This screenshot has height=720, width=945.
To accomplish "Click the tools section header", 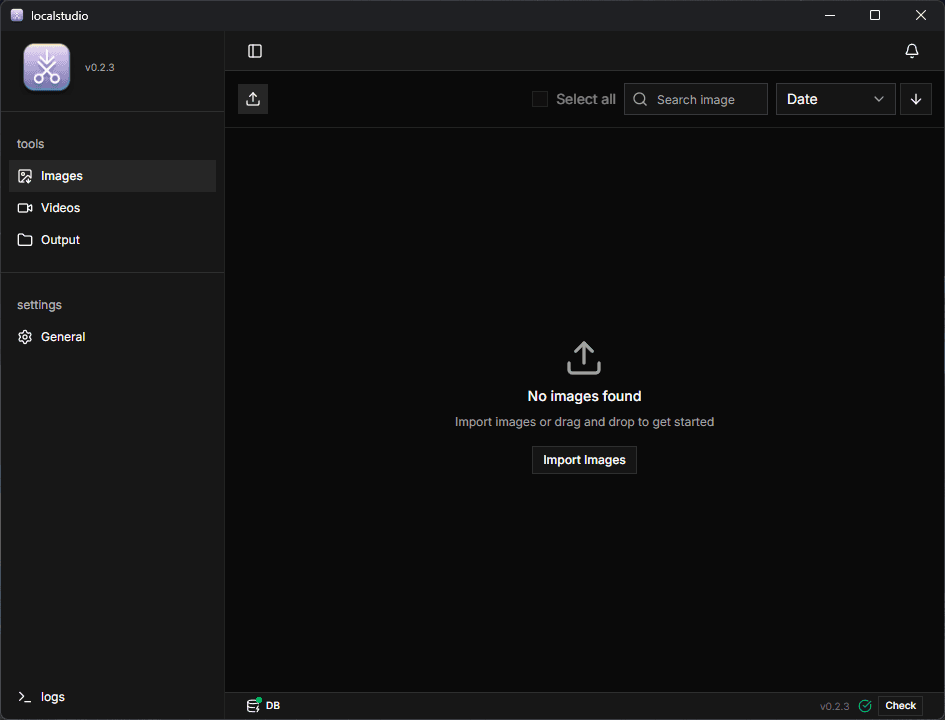I will point(31,144).
